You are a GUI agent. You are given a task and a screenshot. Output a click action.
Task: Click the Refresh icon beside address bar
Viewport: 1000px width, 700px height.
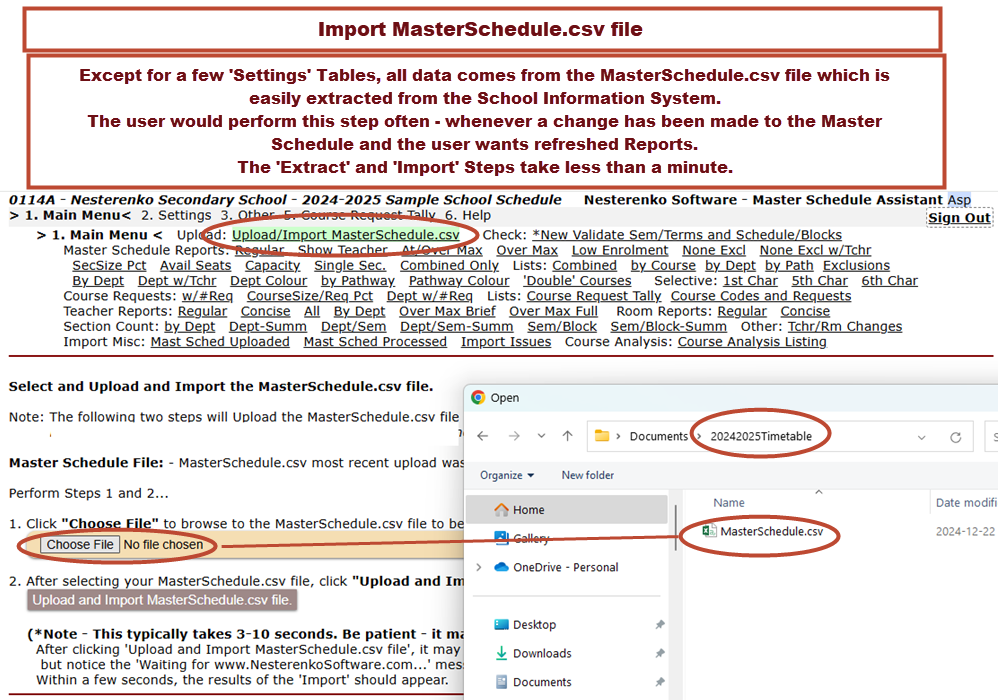pyautogui.click(x=955, y=437)
